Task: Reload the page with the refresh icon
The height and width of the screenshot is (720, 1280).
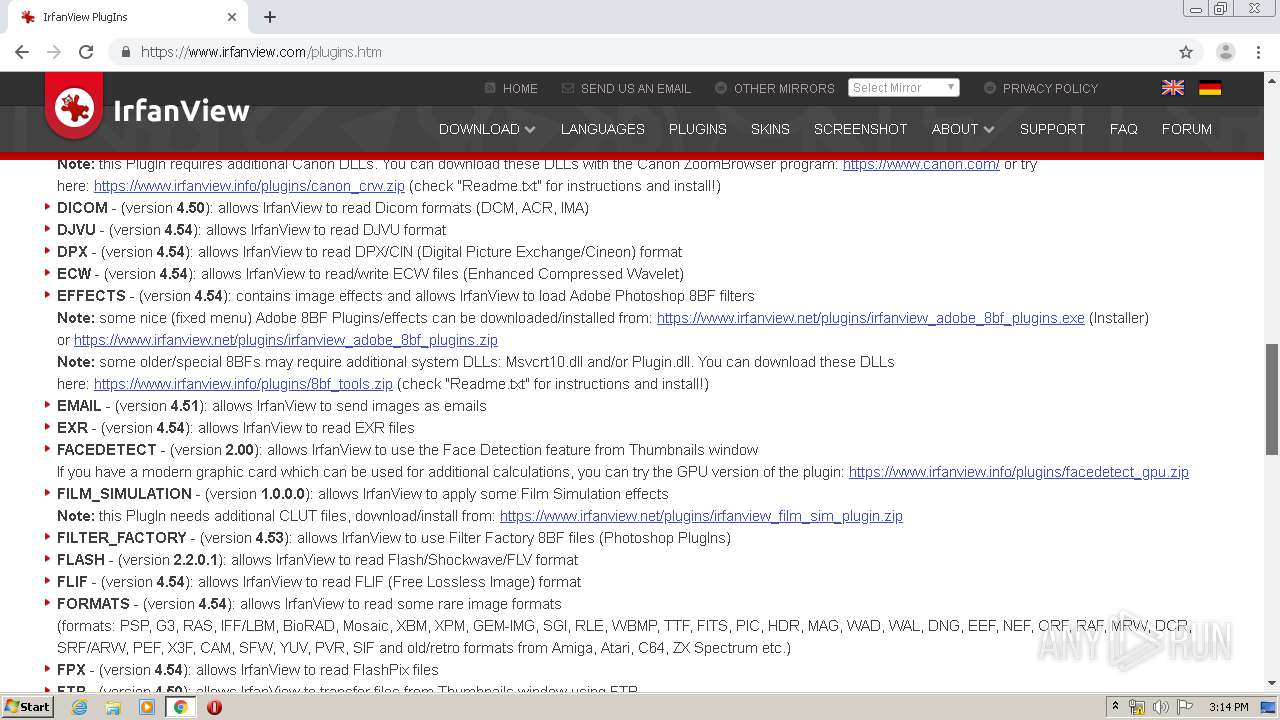Action: click(x=86, y=52)
